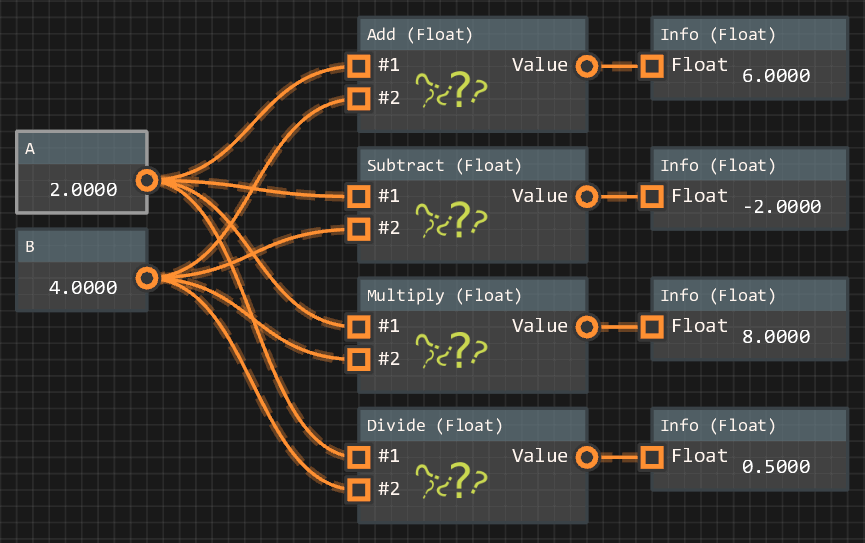Click Float input port of Info node showing -2.0000
This screenshot has width=865, height=543.
[x=652, y=196]
